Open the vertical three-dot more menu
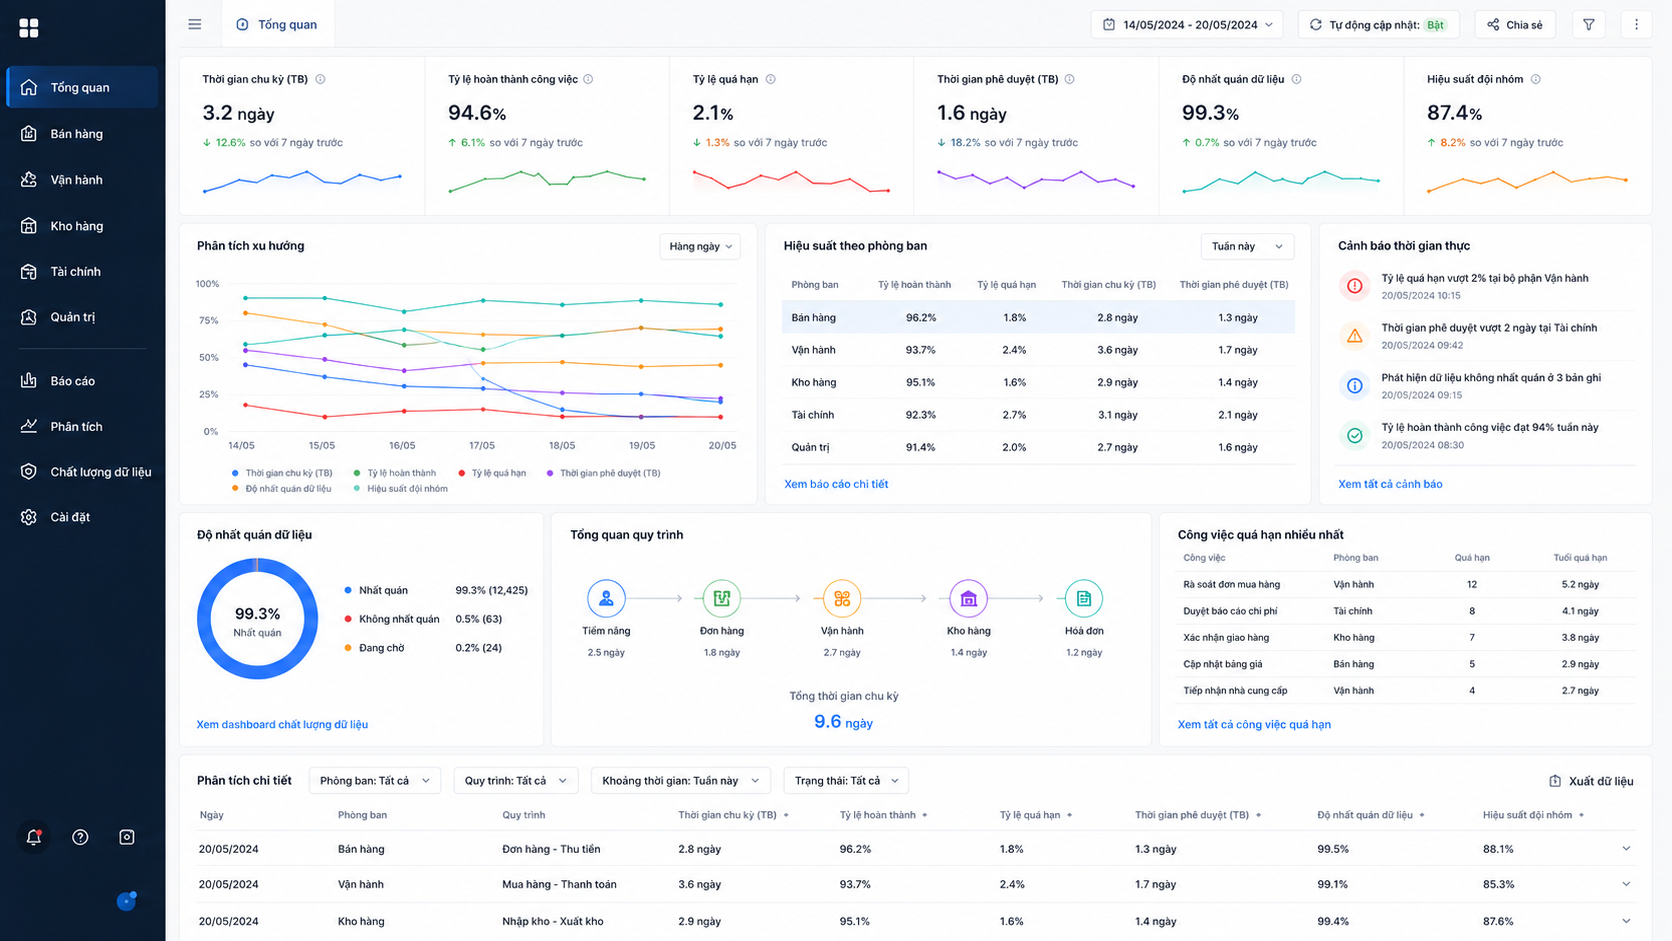 point(1636,24)
